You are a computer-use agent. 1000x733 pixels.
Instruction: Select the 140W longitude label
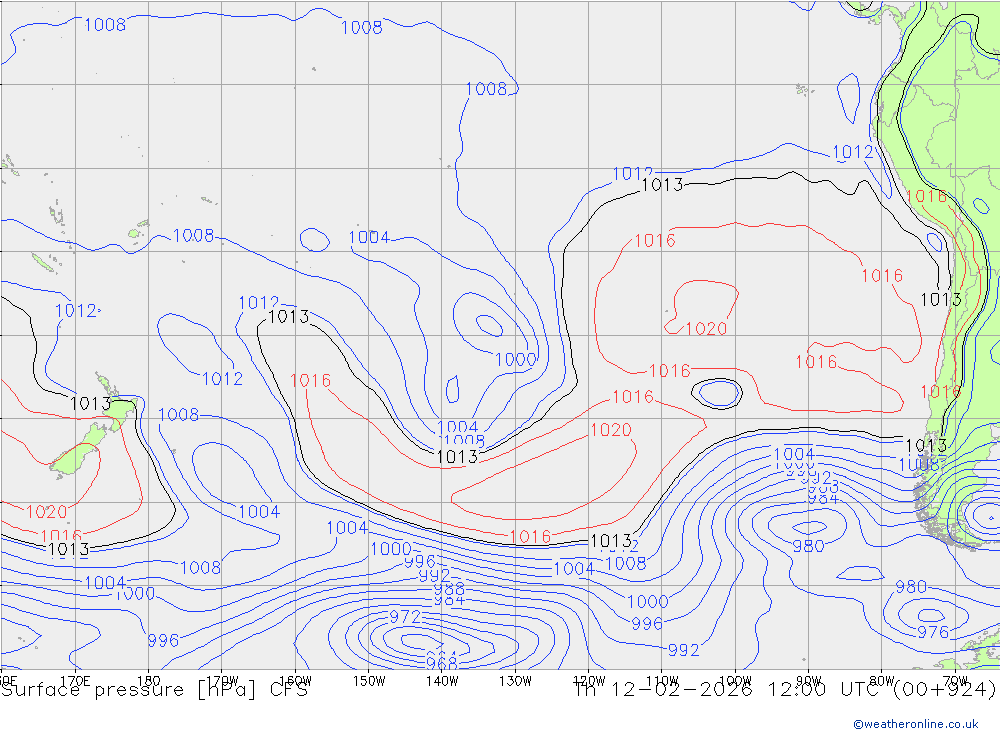click(x=442, y=681)
